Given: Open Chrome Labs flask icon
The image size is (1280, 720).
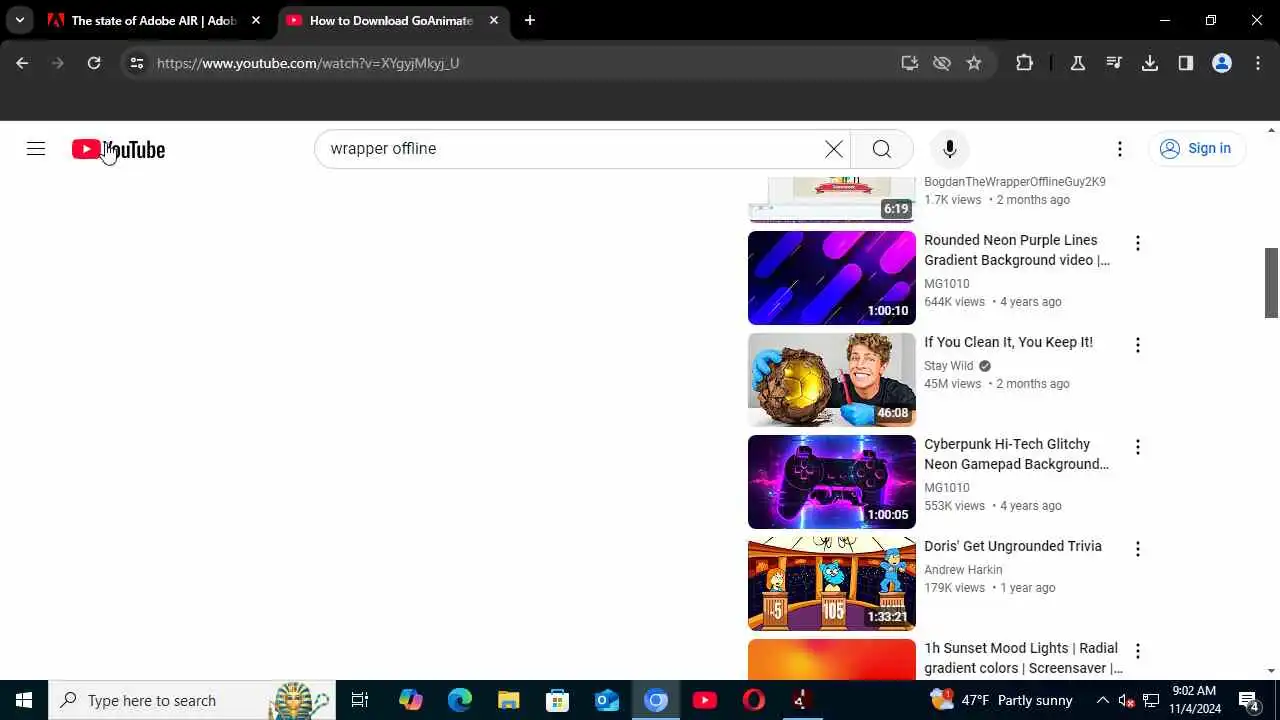Looking at the screenshot, I should 1078,63.
